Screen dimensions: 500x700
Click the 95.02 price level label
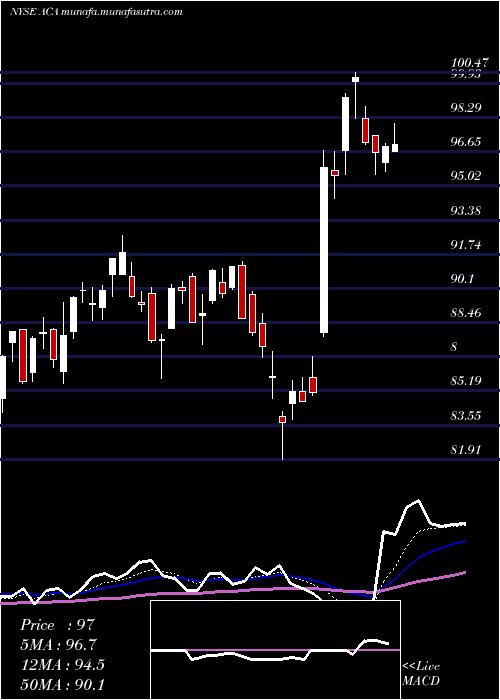(466, 176)
